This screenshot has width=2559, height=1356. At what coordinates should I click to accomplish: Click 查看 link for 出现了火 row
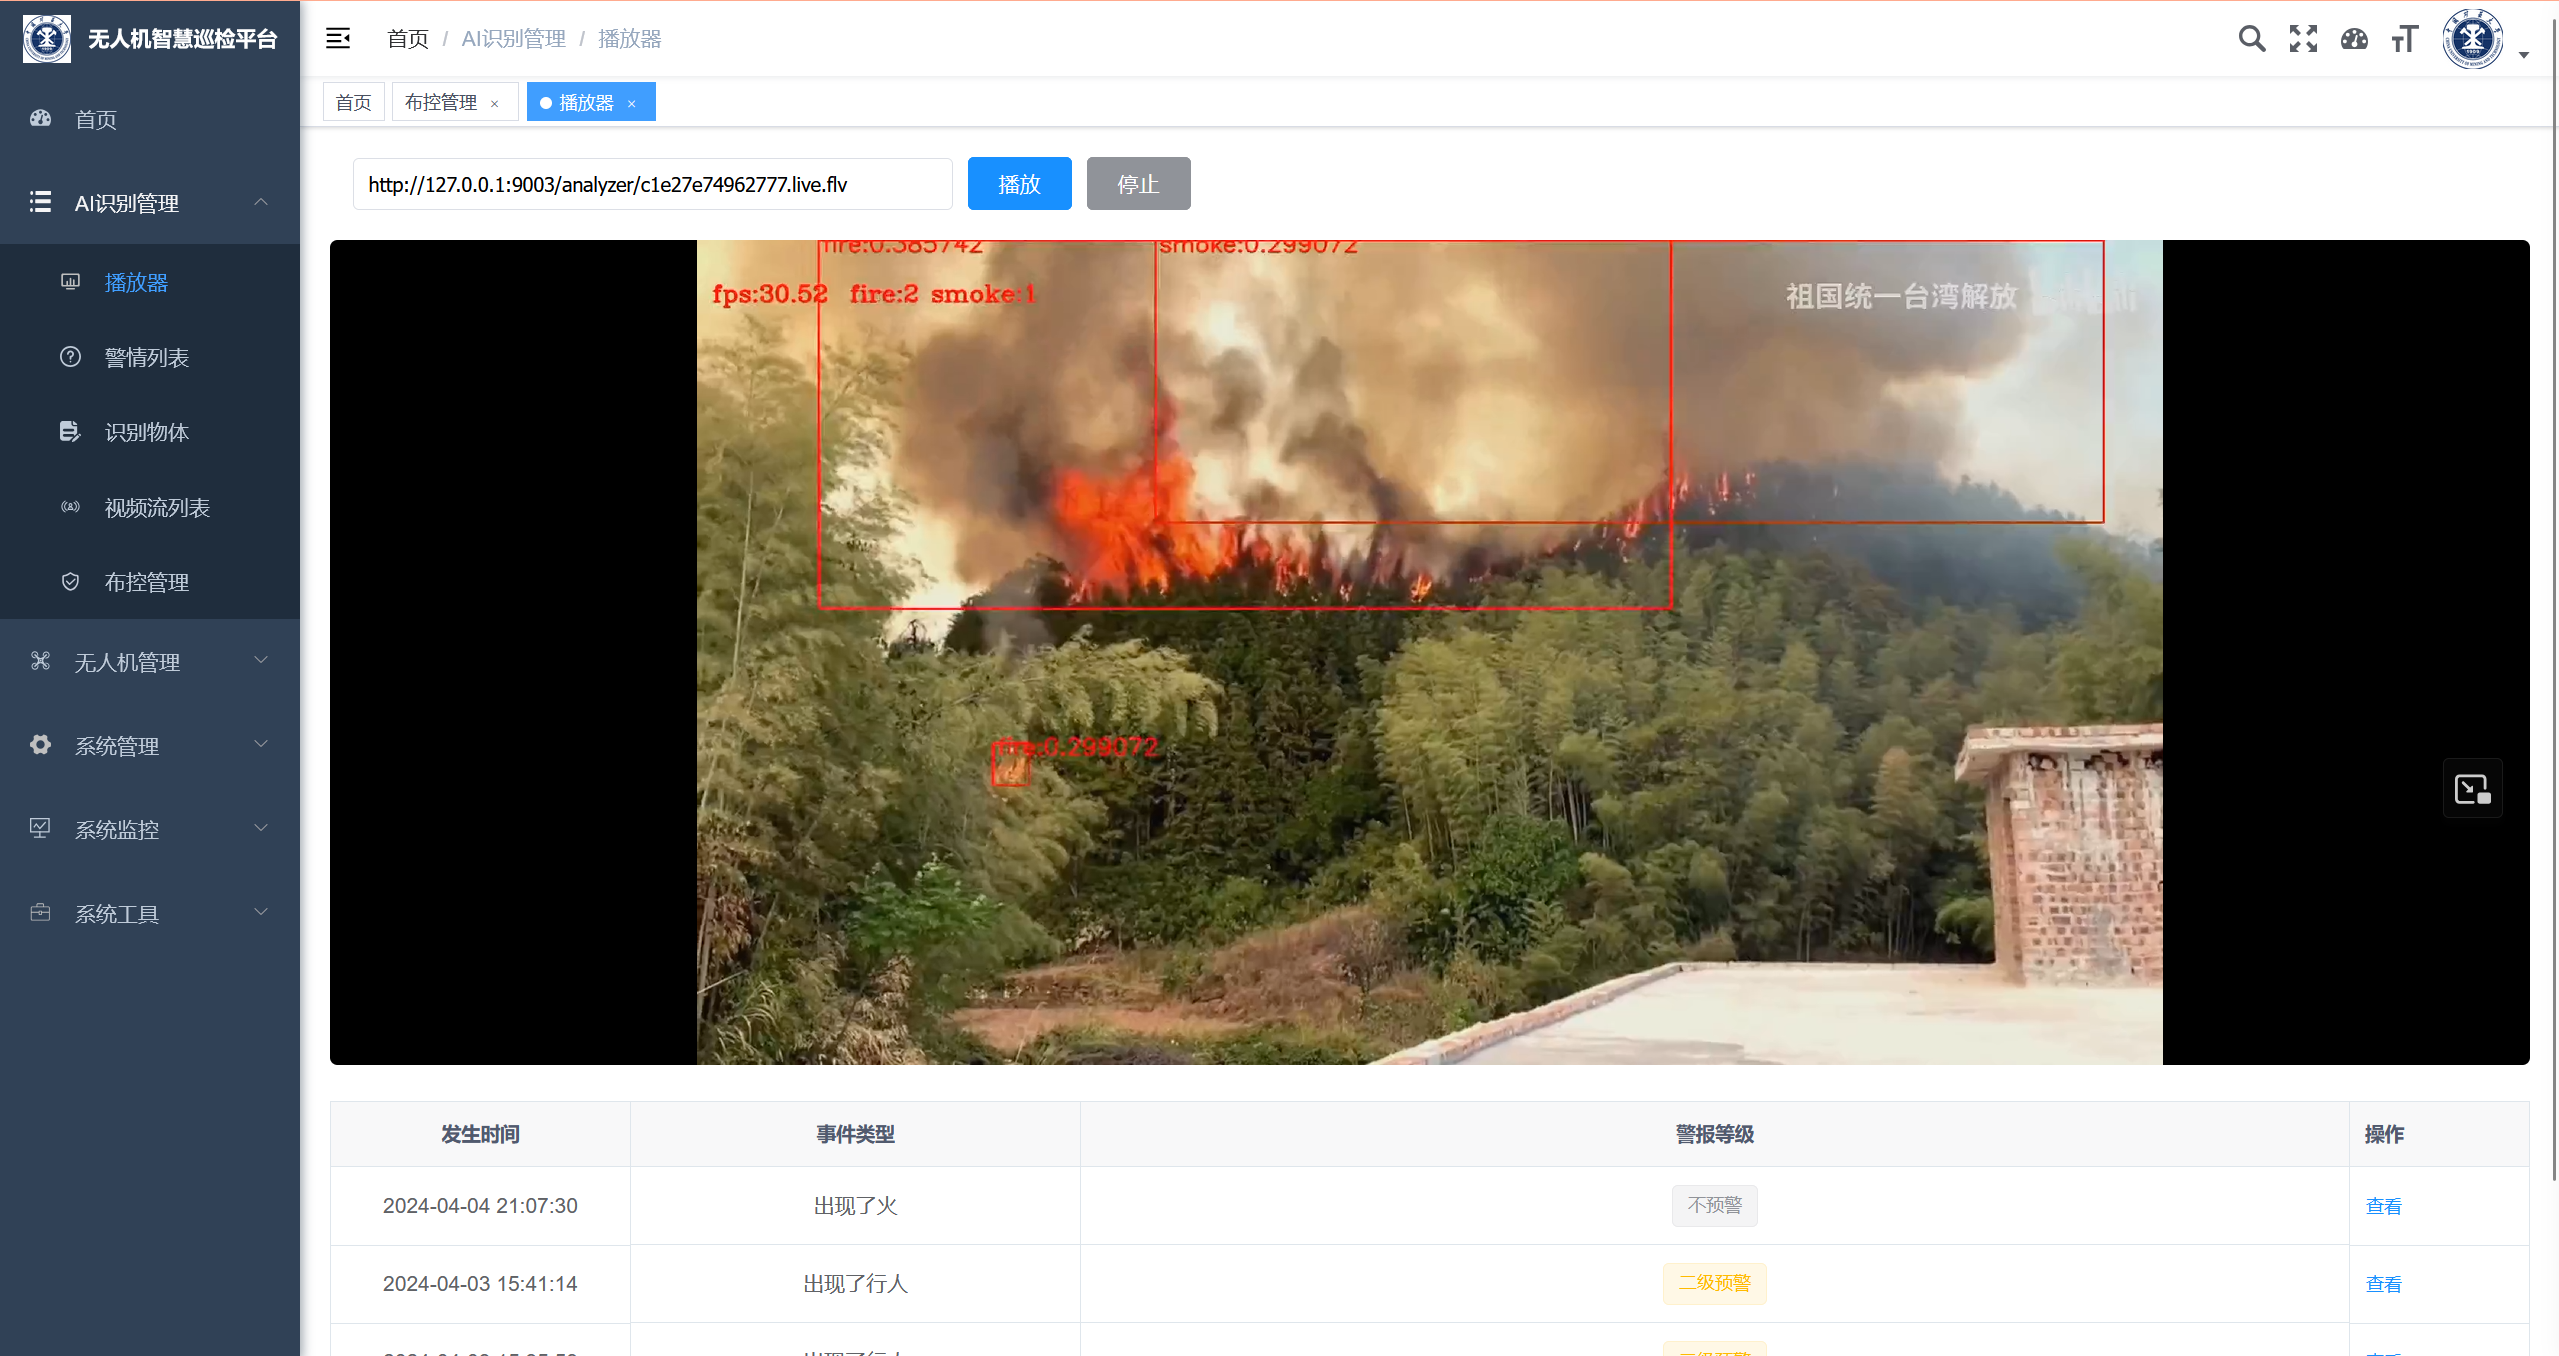pyautogui.click(x=2383, y=1206)
